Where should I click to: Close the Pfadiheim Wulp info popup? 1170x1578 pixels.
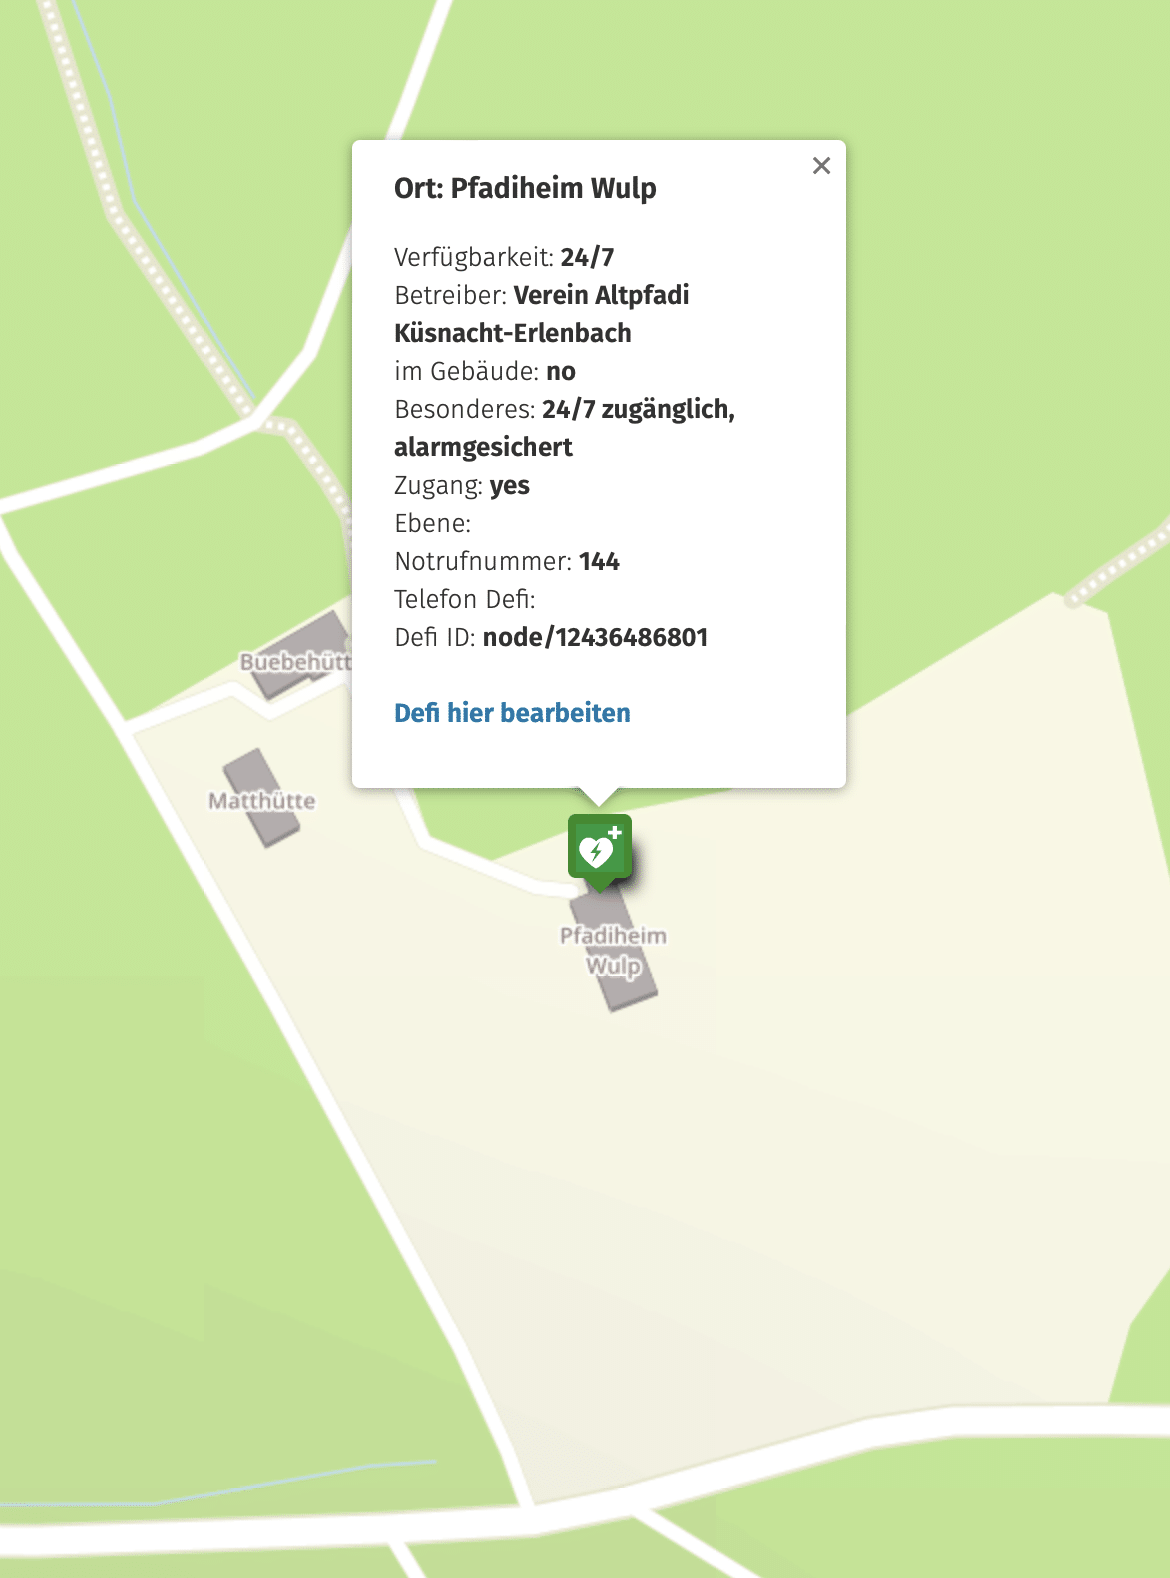point(821,166)
